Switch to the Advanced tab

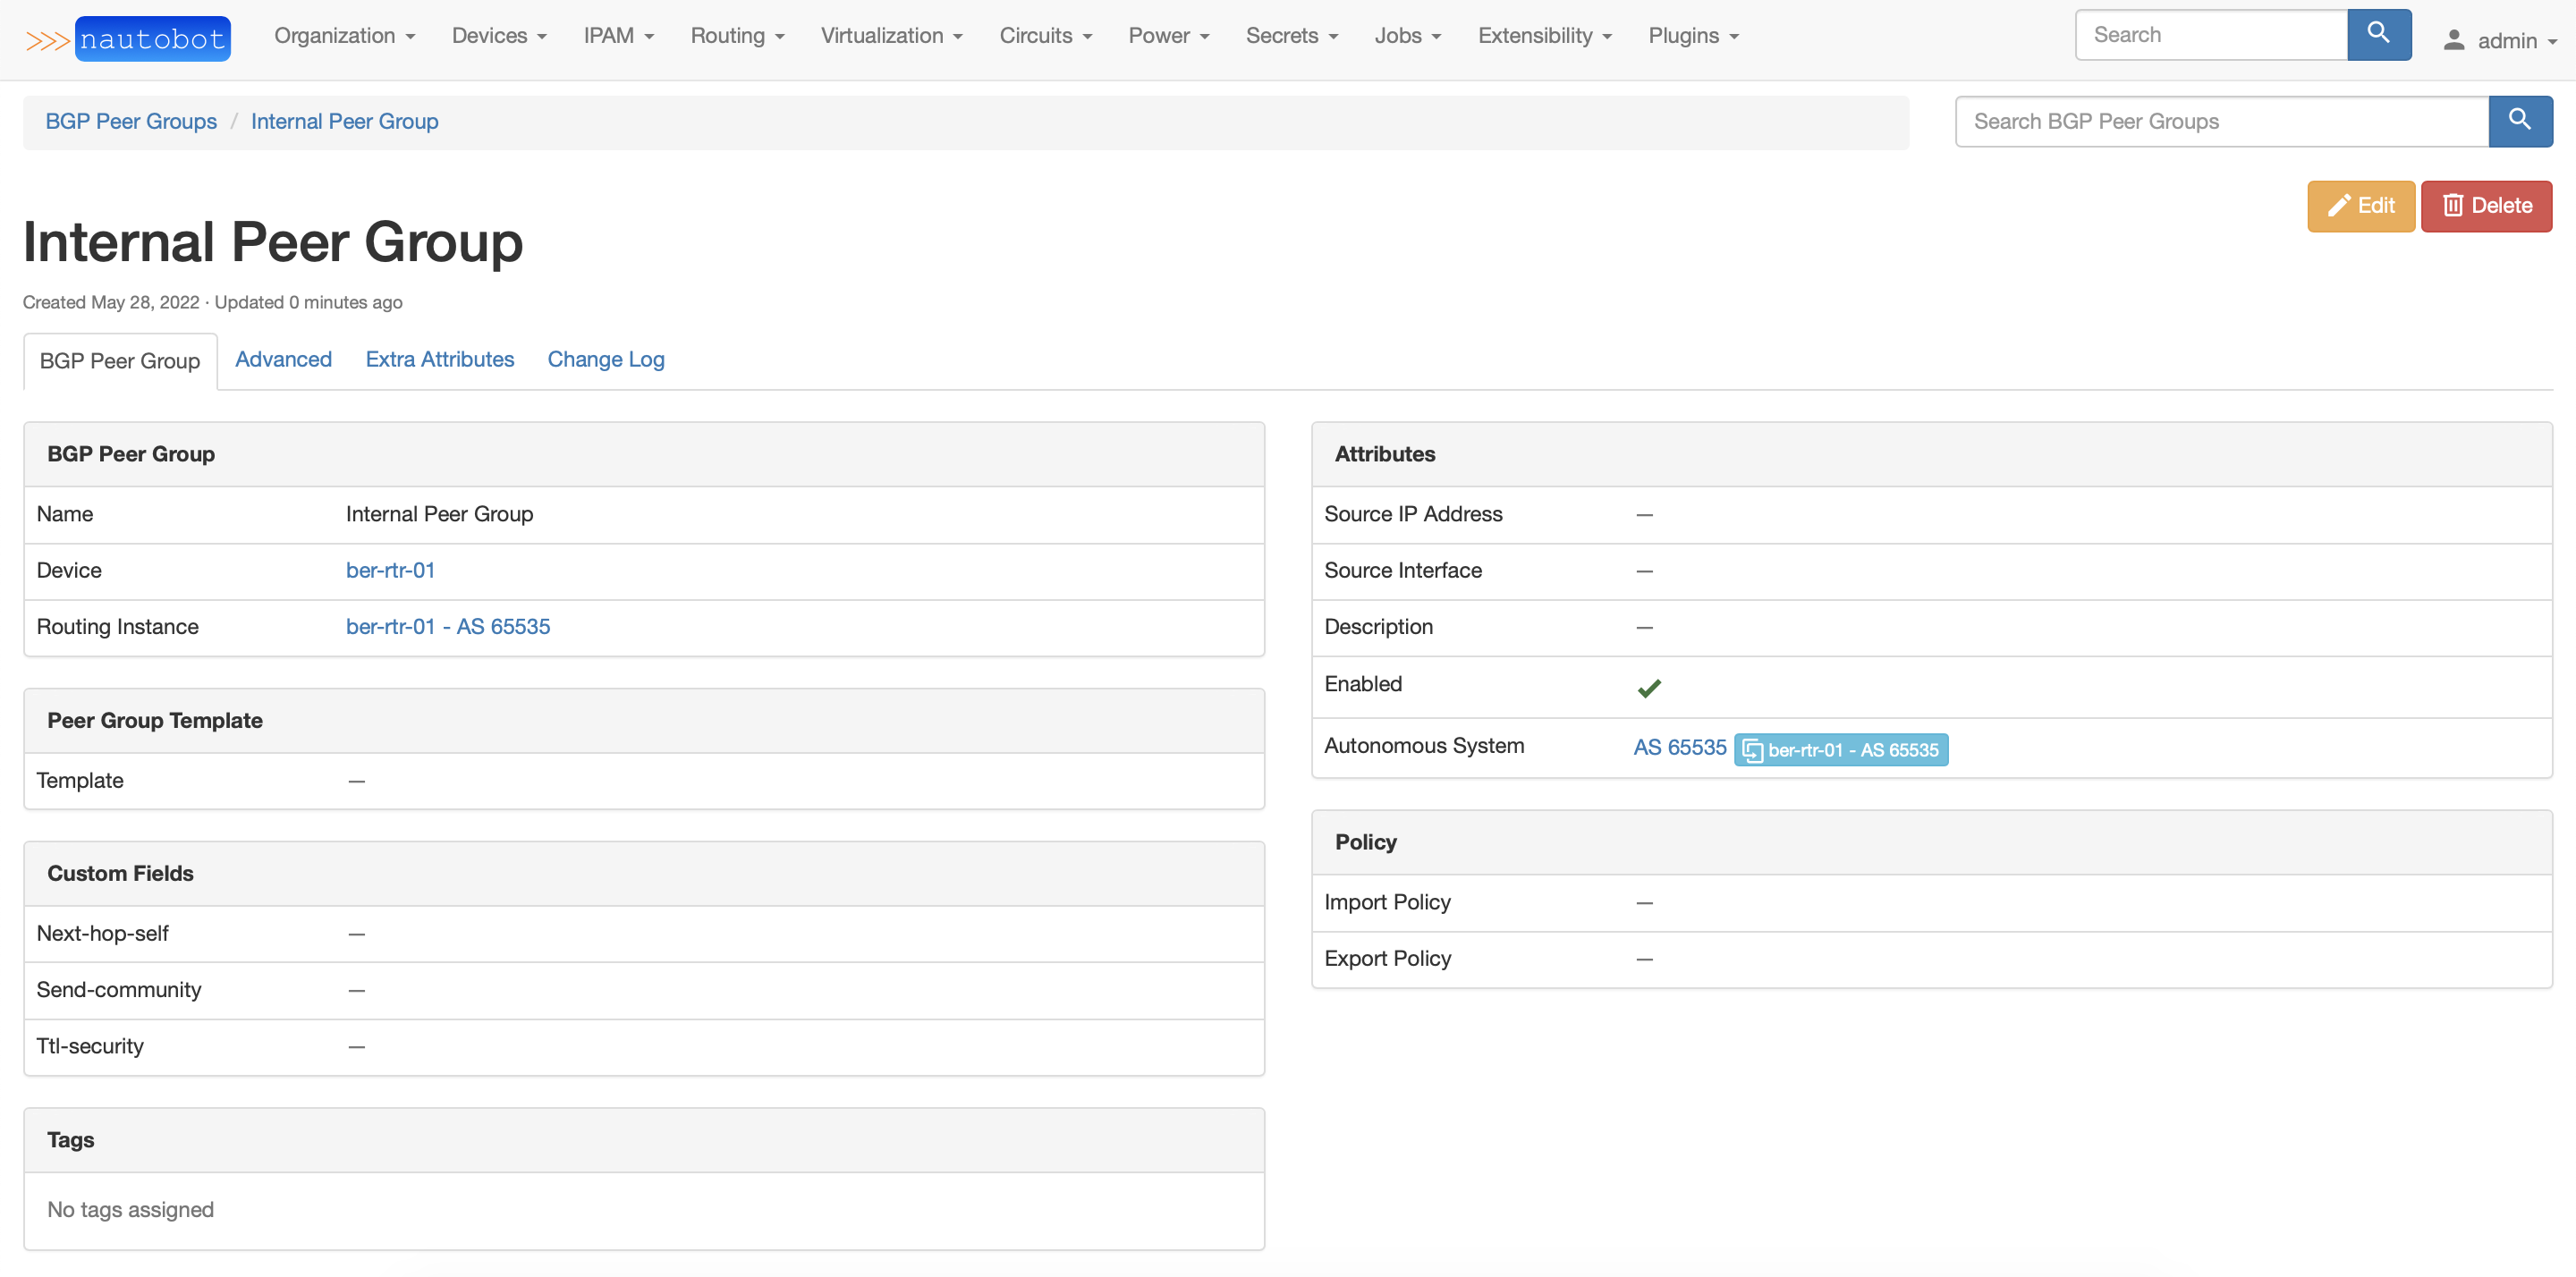283,359
